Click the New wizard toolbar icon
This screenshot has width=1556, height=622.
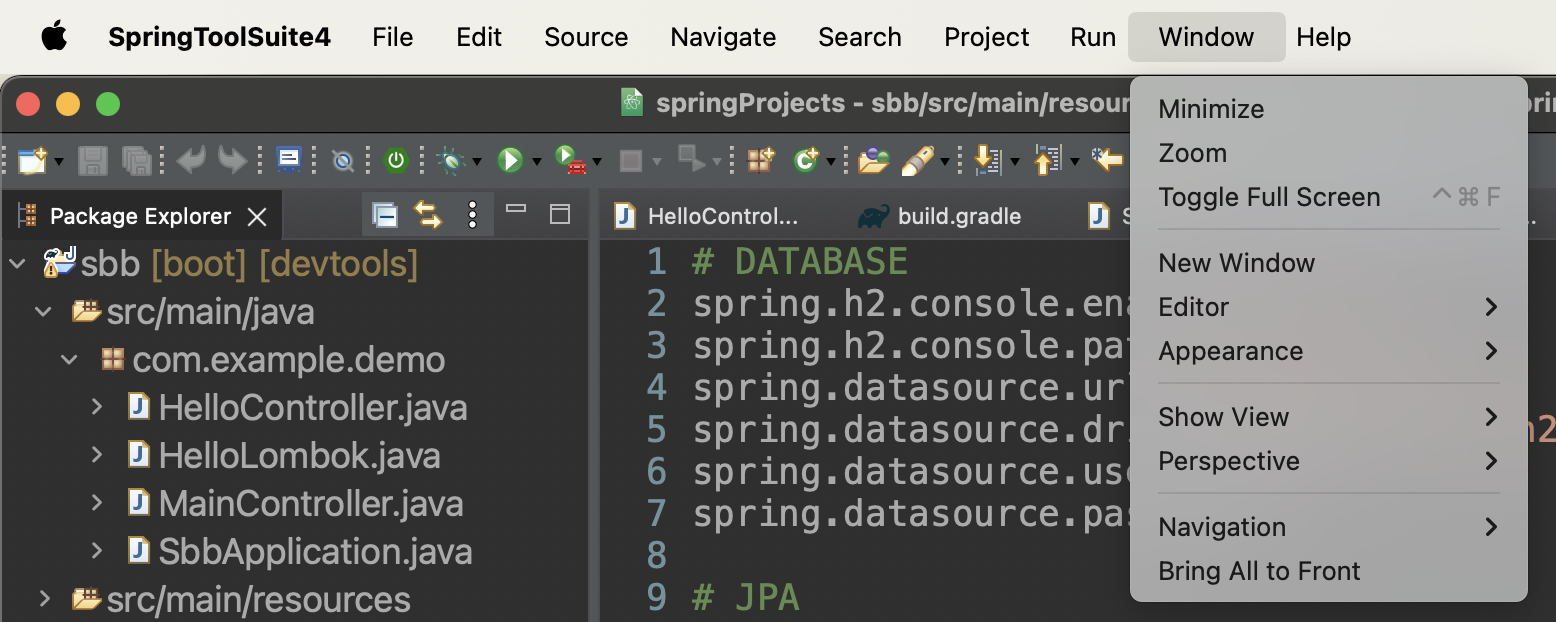(x=32, y=160)
